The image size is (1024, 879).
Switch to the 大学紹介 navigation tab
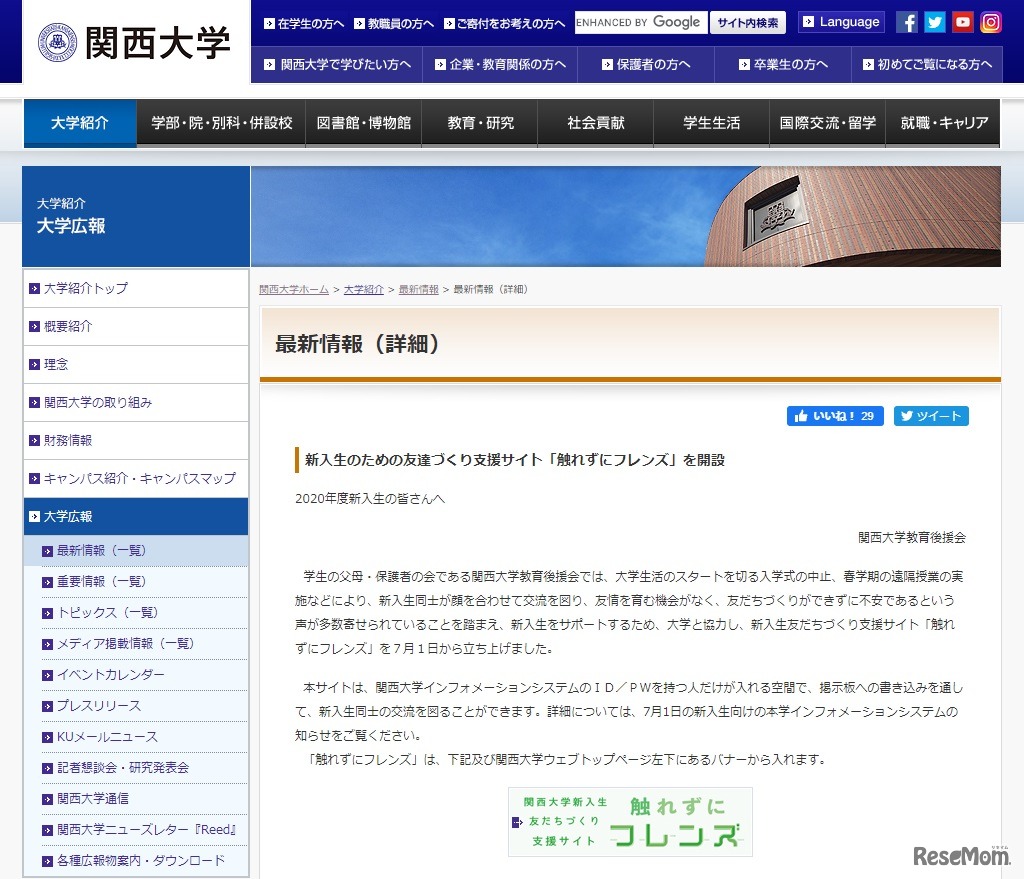[x=79, y=122]
